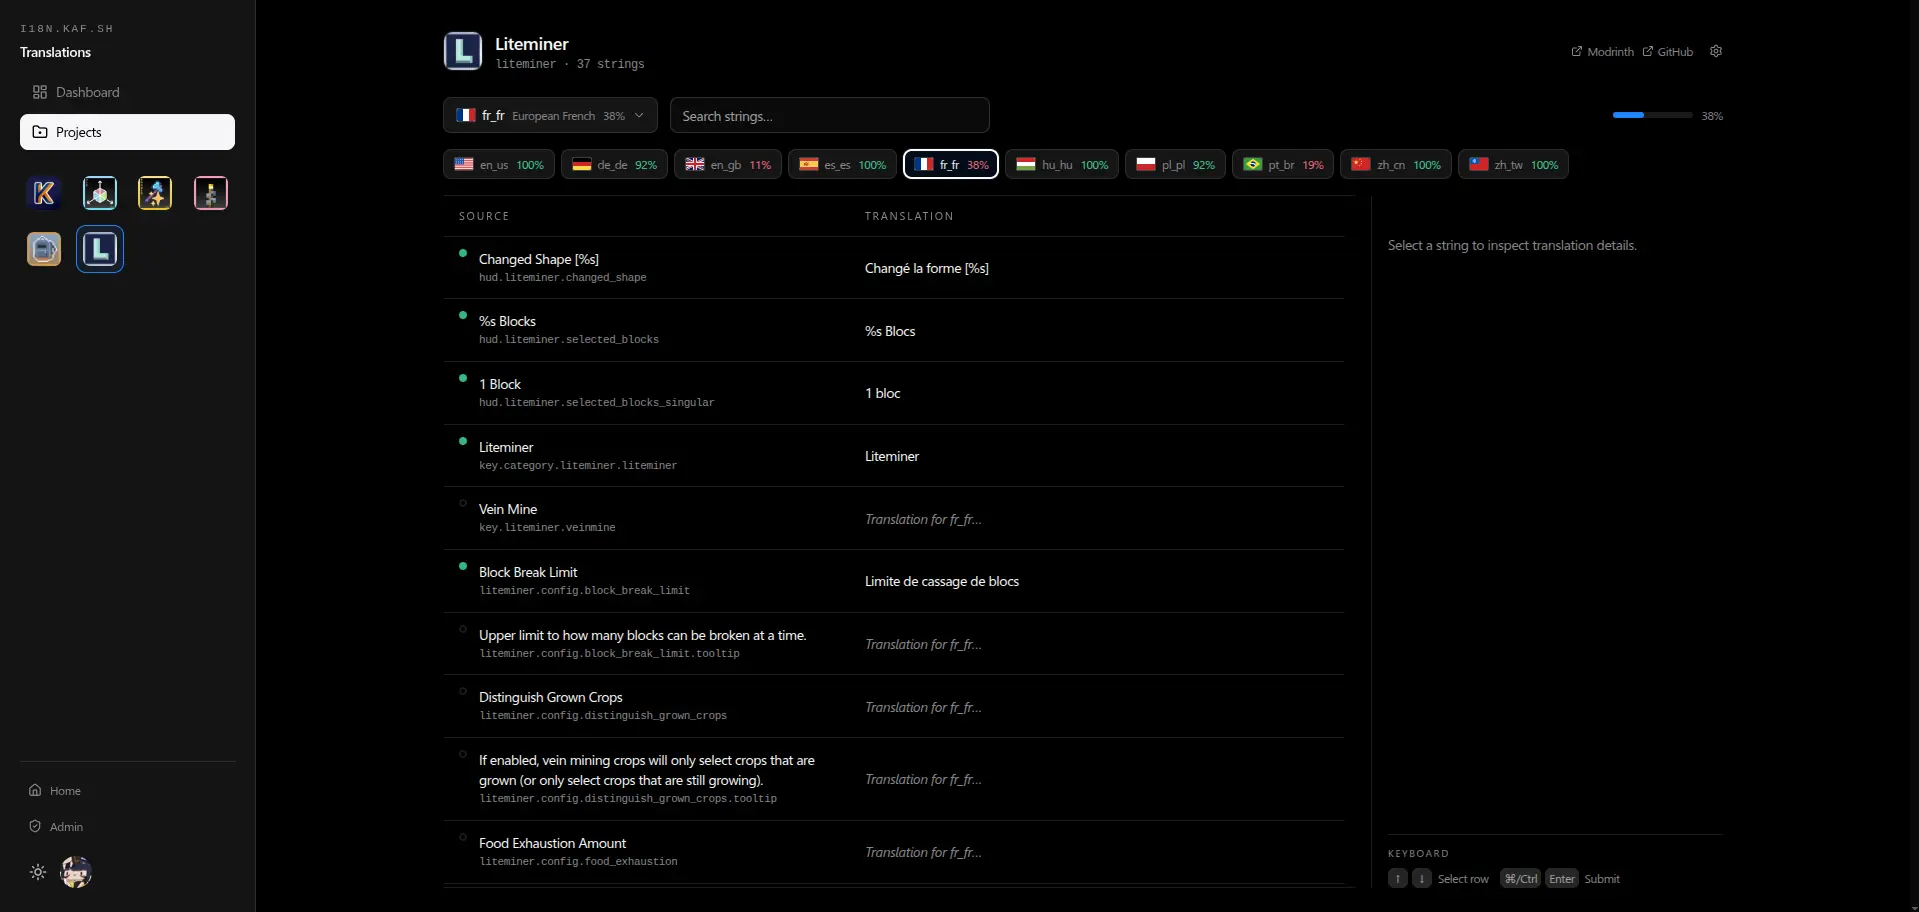Open the pink-bordered project icon
This screenshot has height=912, width=1919.
(211, 193)
